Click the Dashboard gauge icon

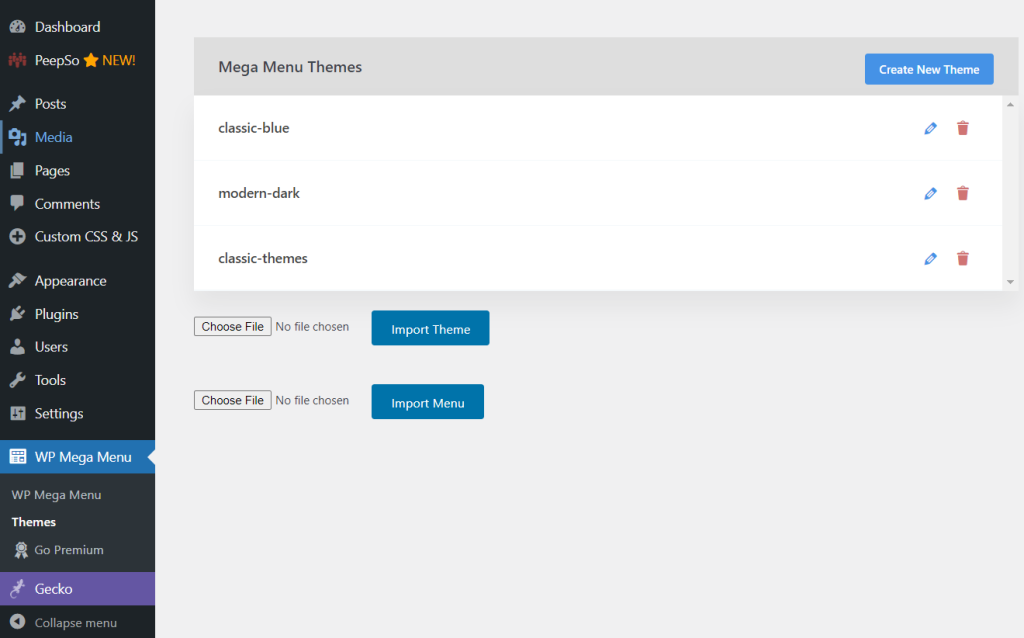pos(18,27)
